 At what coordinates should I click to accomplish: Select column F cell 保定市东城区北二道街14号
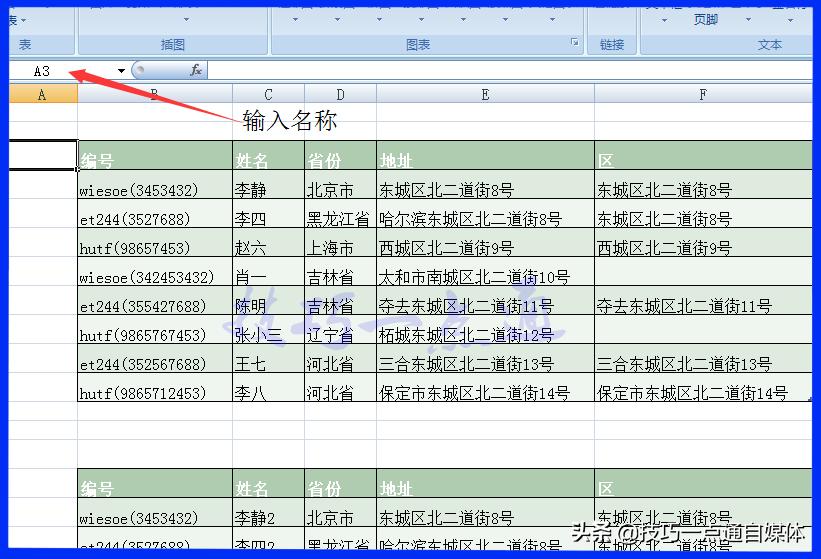coord(703,387)
